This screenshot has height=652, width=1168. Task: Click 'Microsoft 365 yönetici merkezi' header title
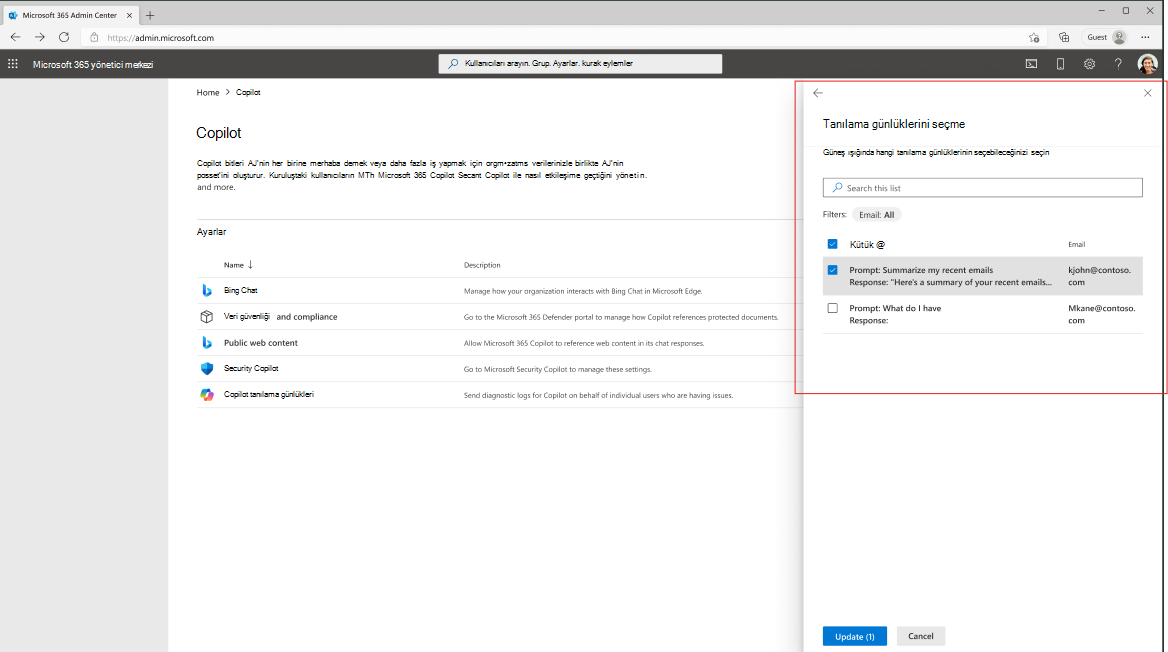(x=93, y=65)
